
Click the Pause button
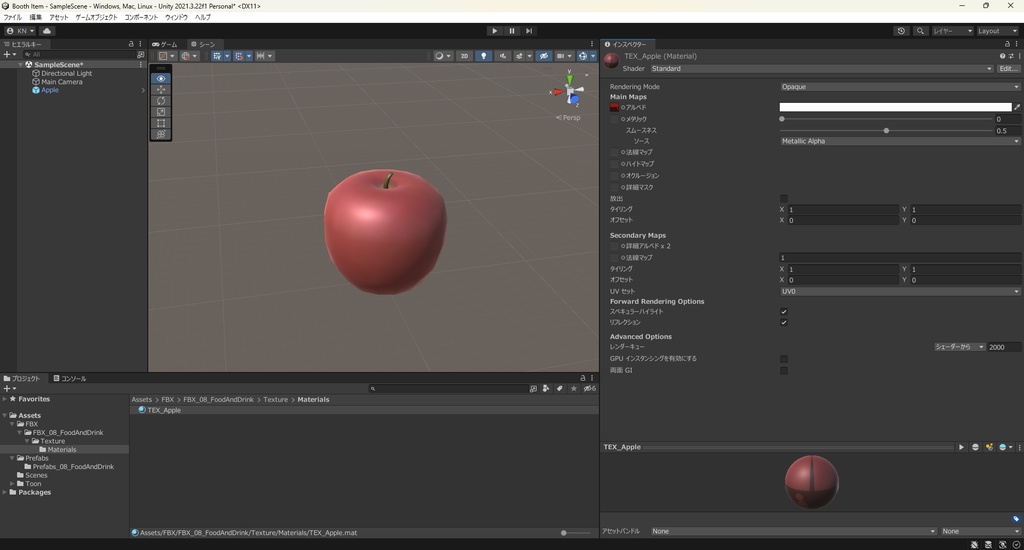(x=512, y=31)
